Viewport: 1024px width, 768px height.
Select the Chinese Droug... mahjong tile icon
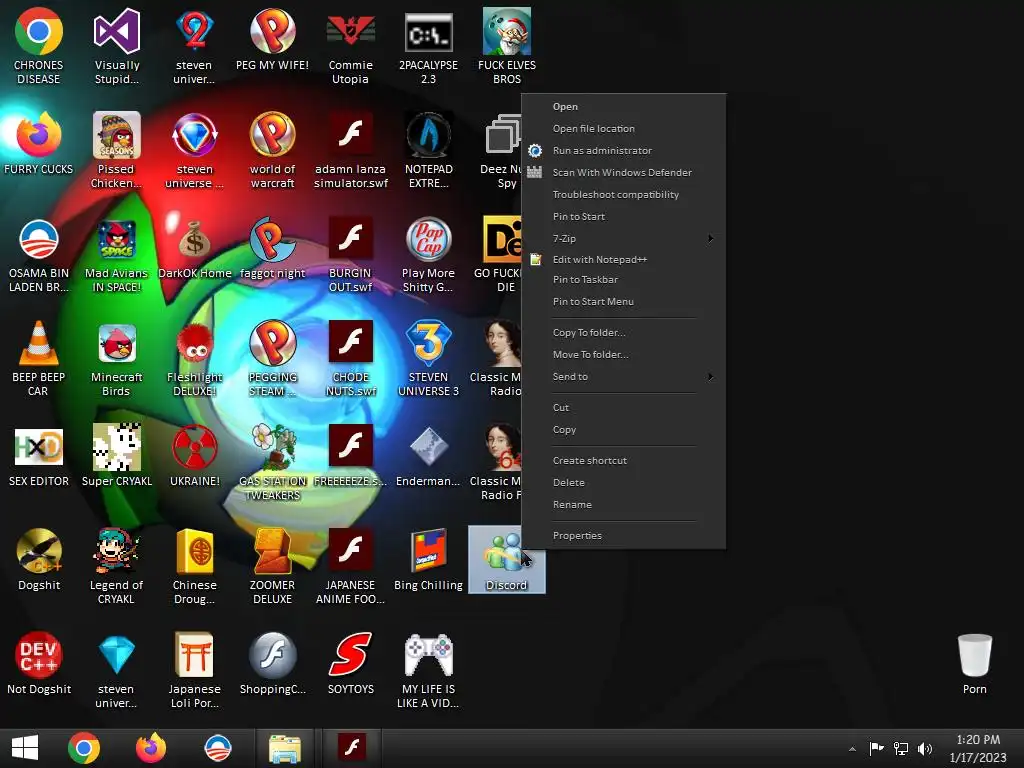click(195, 566)
